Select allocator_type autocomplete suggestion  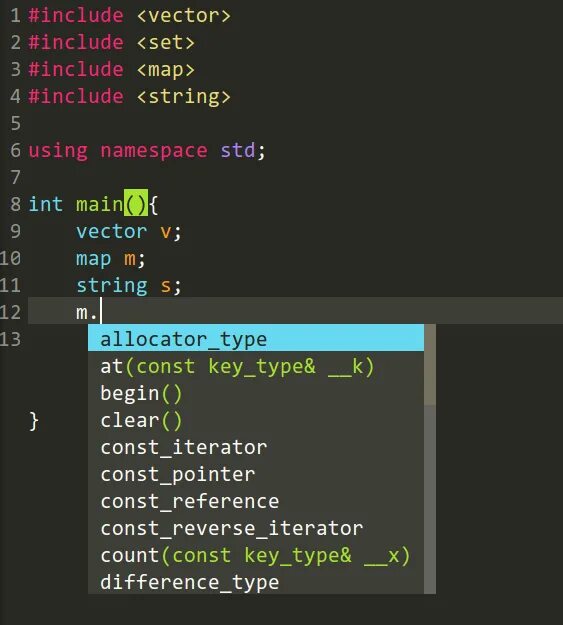click(x=256, y=338)
